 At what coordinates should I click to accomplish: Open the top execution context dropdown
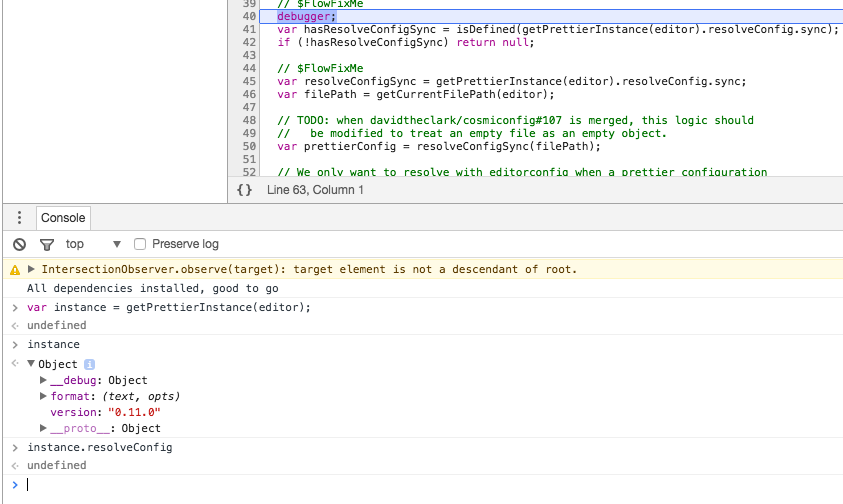coord(93,244)
